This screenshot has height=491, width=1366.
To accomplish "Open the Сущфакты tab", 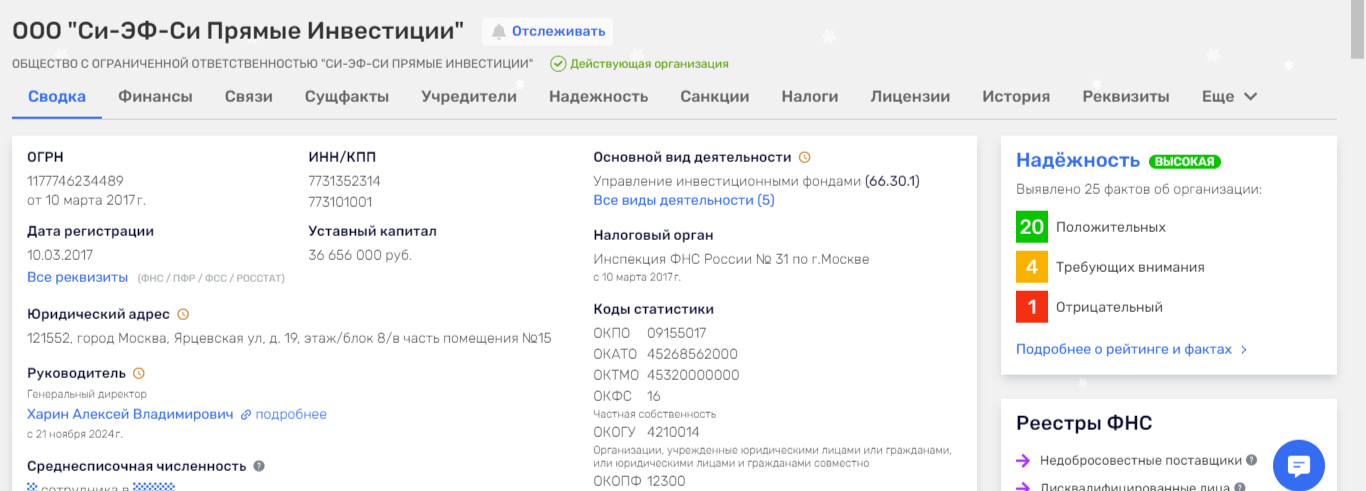I will [x=347, y=97].
